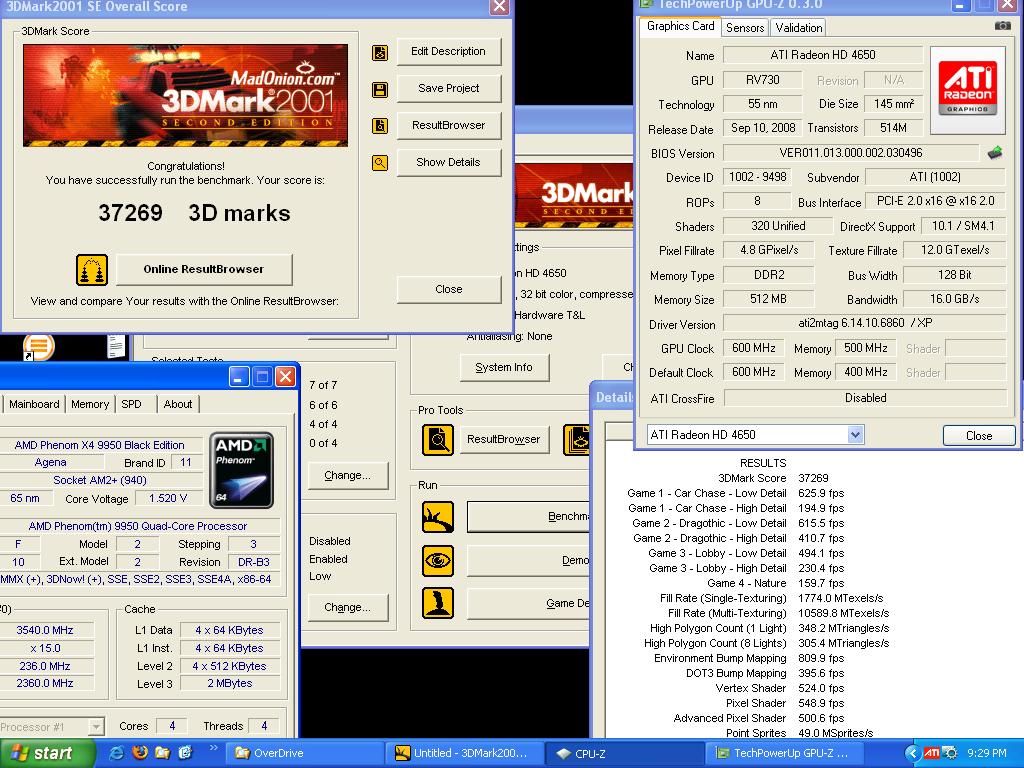Switch to the GPU-Z Sensors tab
The width and height of the screenshot is (1024, 768).
[x=745, y=27]
